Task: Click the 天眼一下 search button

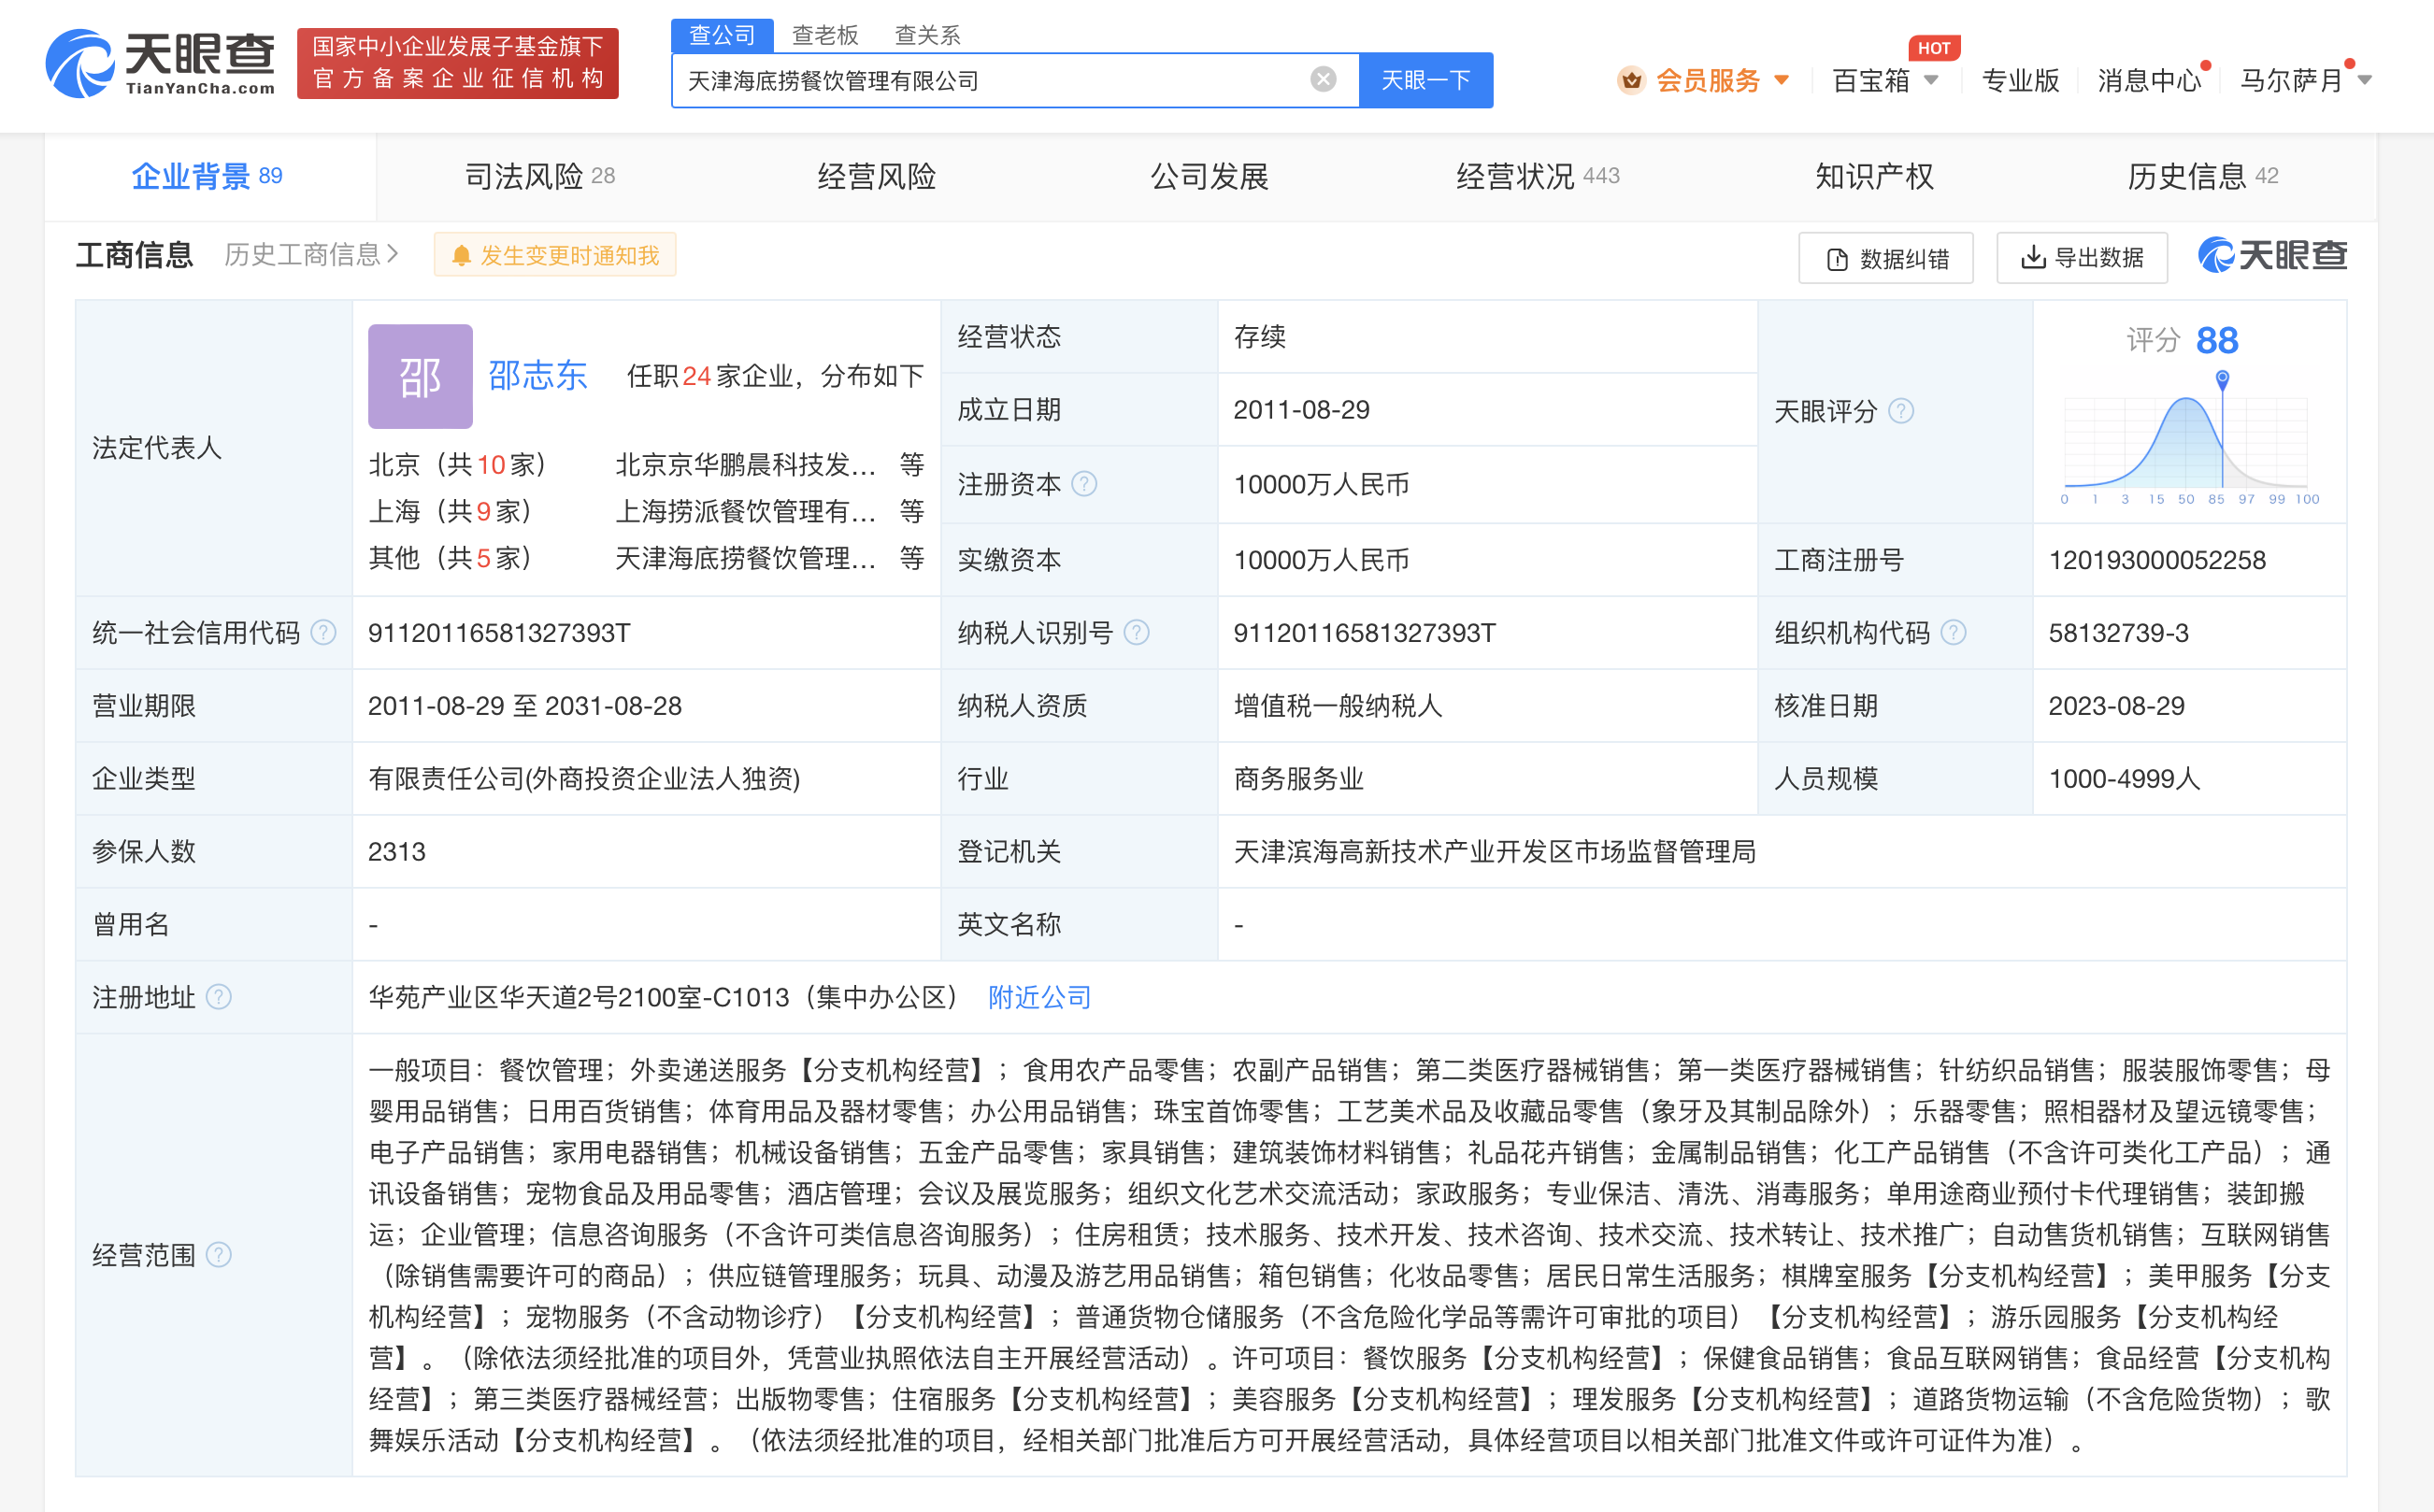Action: coord(1425,80)
